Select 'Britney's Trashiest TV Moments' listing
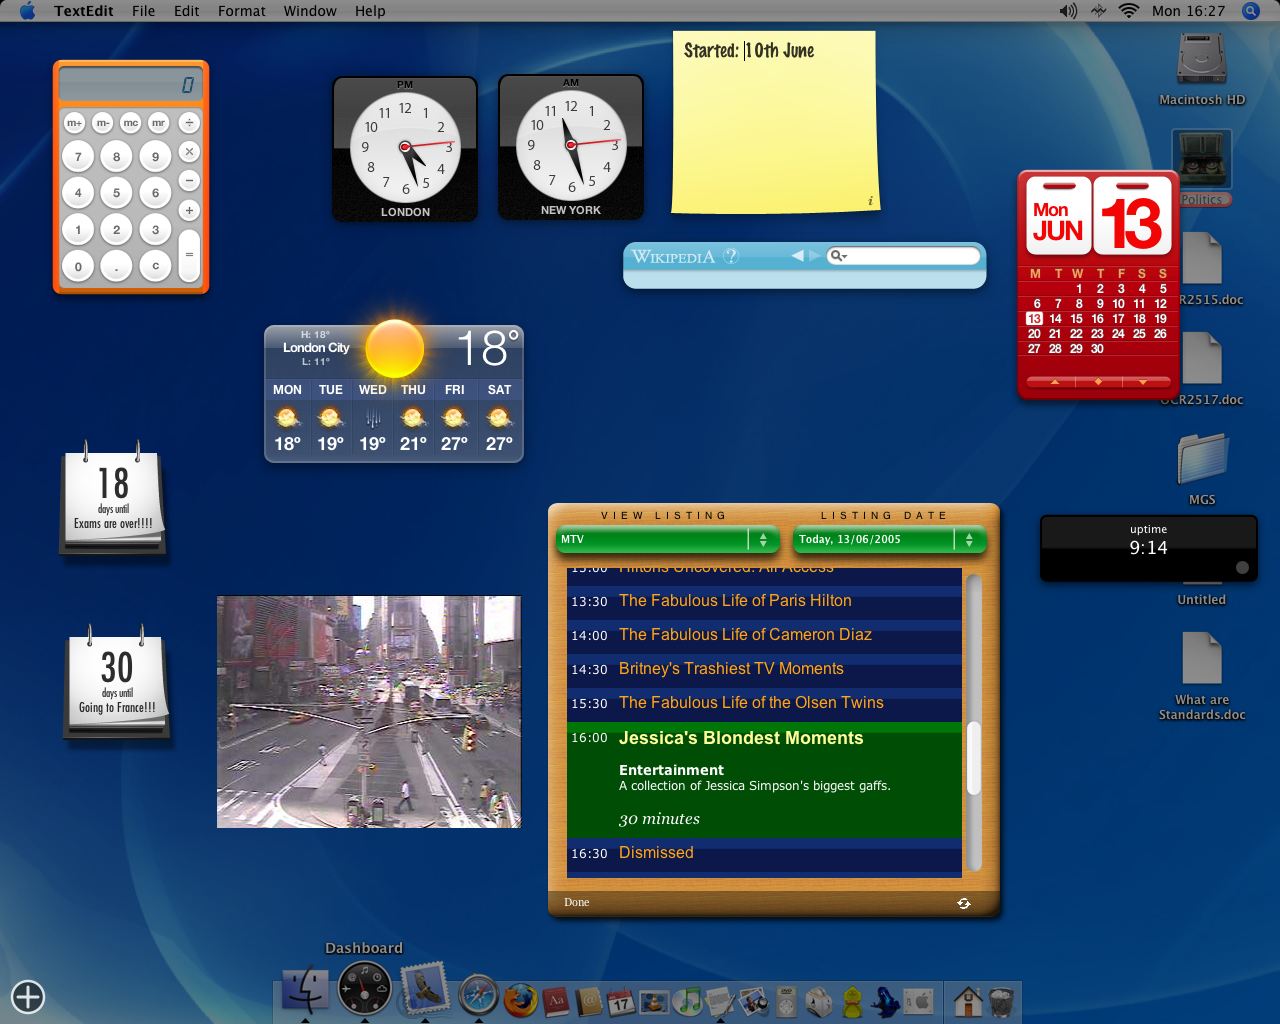Screen dimensions: 1280x1024 (x=764, y=669)
